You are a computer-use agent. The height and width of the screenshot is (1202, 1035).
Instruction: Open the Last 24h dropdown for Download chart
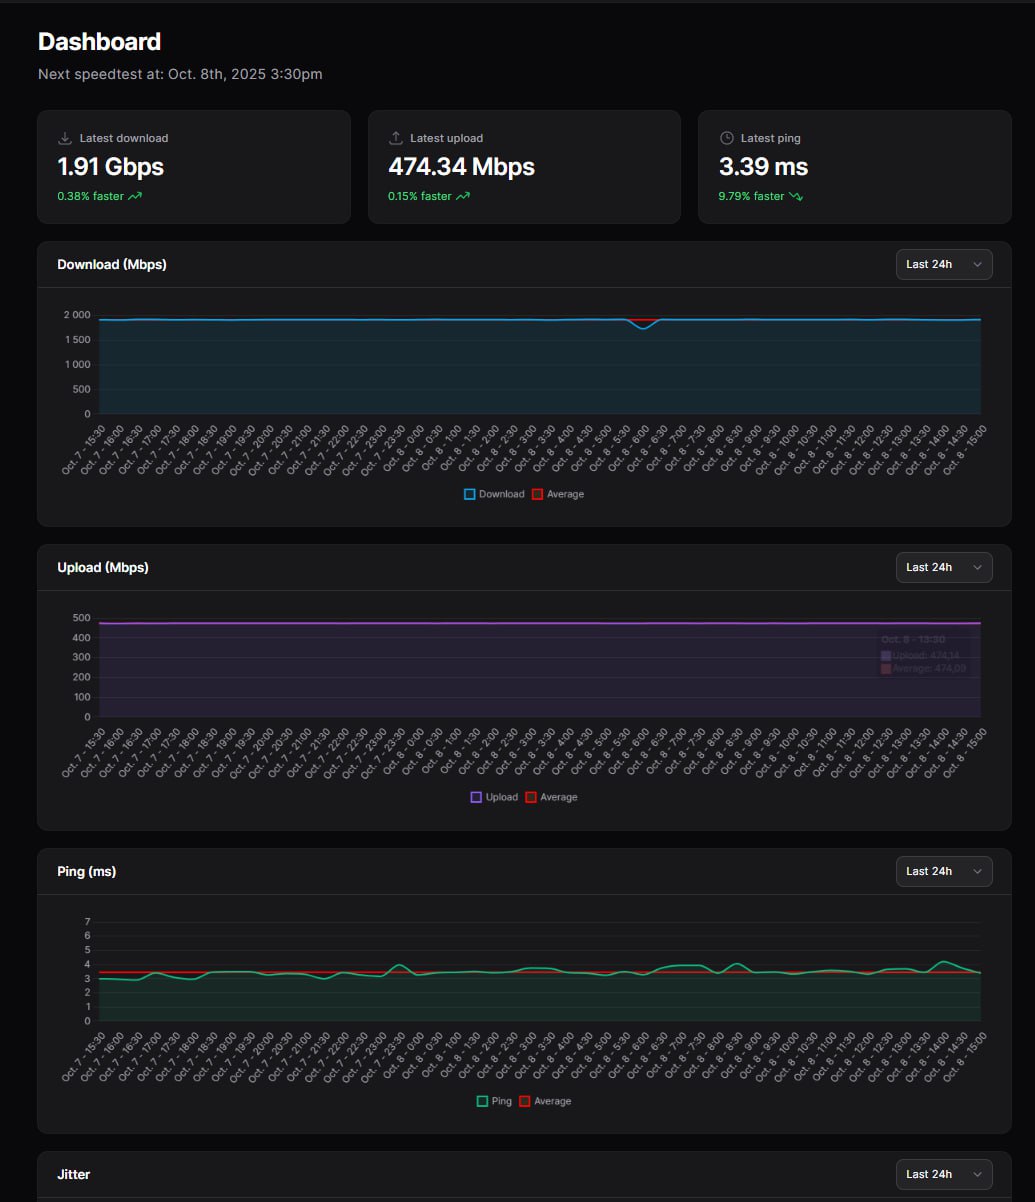[x=944, y=265]
